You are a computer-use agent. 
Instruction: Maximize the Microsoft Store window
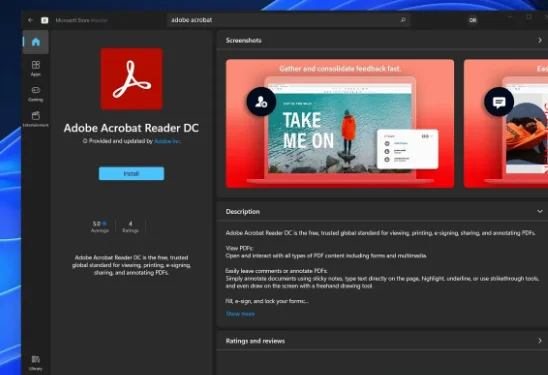pos(529,17)
